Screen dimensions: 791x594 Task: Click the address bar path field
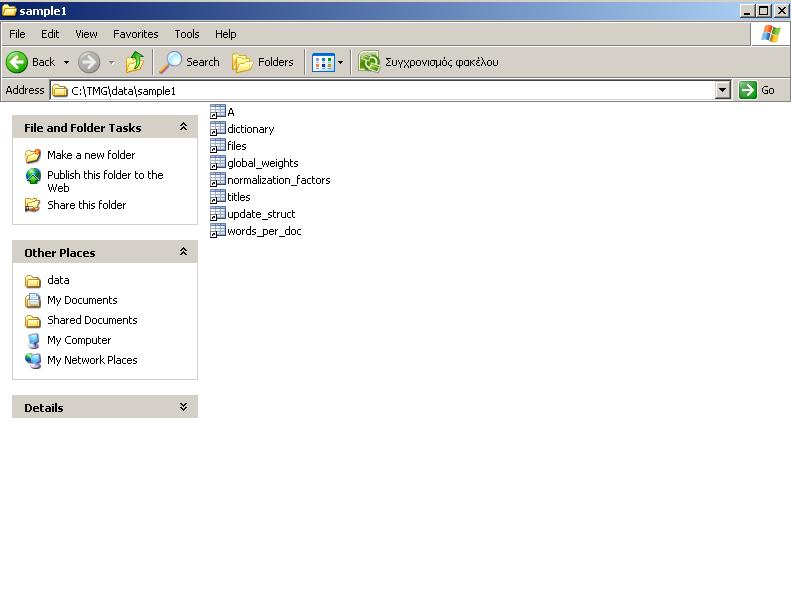tap(390, 90)
